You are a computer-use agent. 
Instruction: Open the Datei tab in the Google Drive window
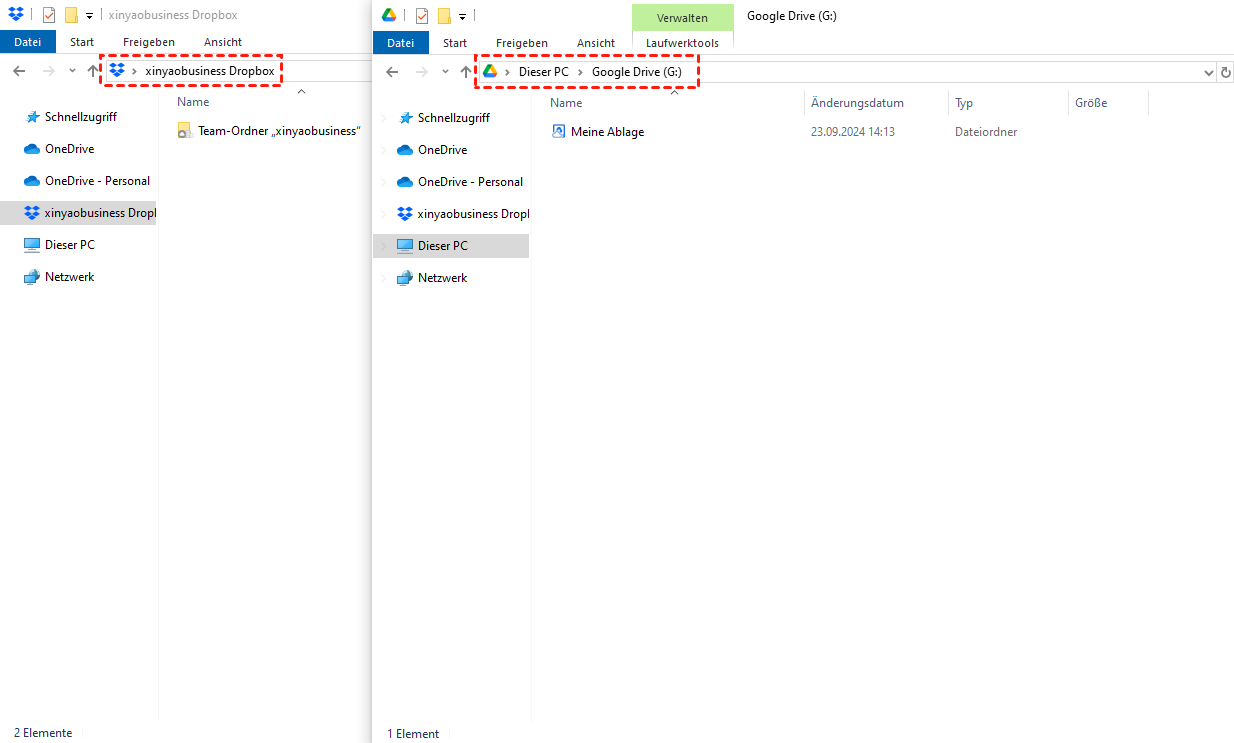(401, 43)
